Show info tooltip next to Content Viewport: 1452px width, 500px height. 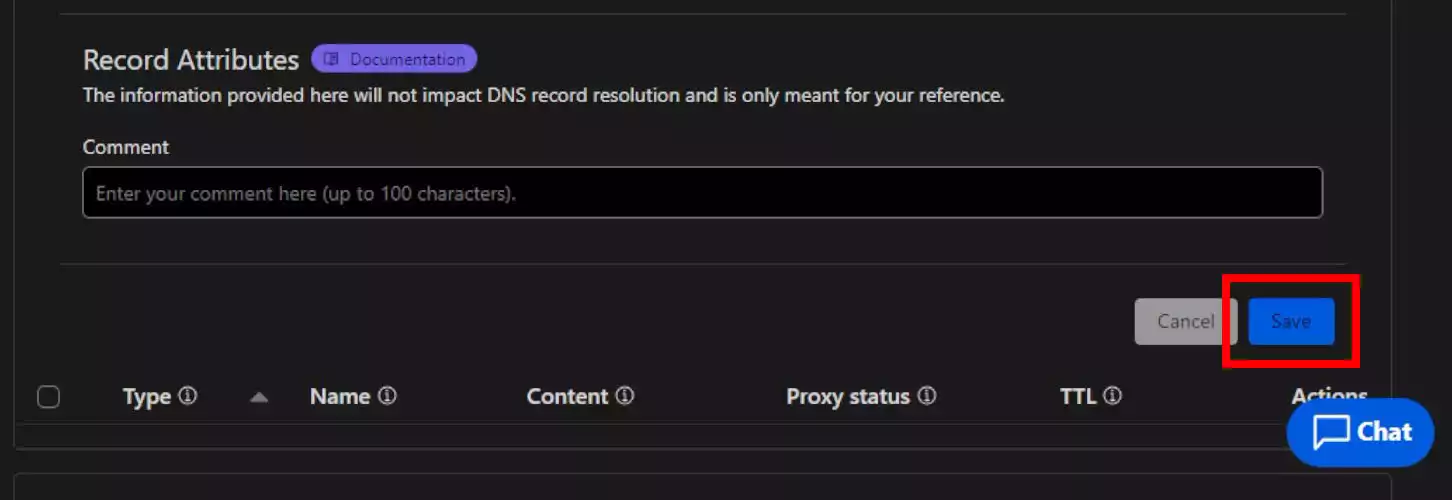625,396
